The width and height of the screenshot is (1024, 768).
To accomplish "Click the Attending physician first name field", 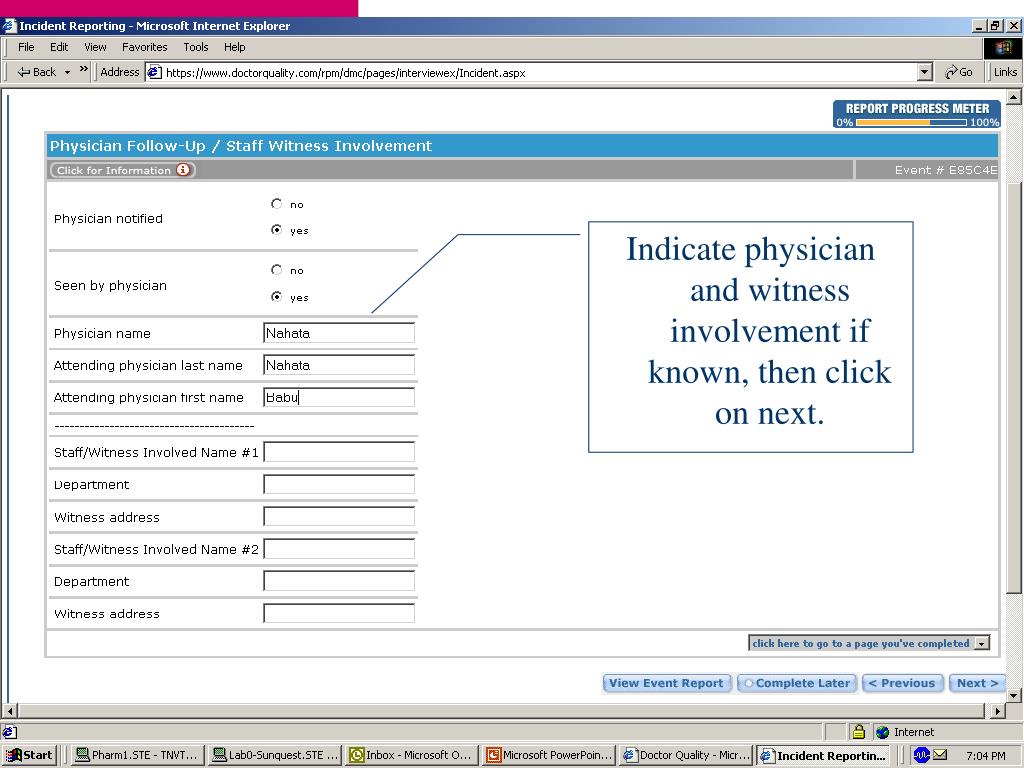I will coord(339,397).
